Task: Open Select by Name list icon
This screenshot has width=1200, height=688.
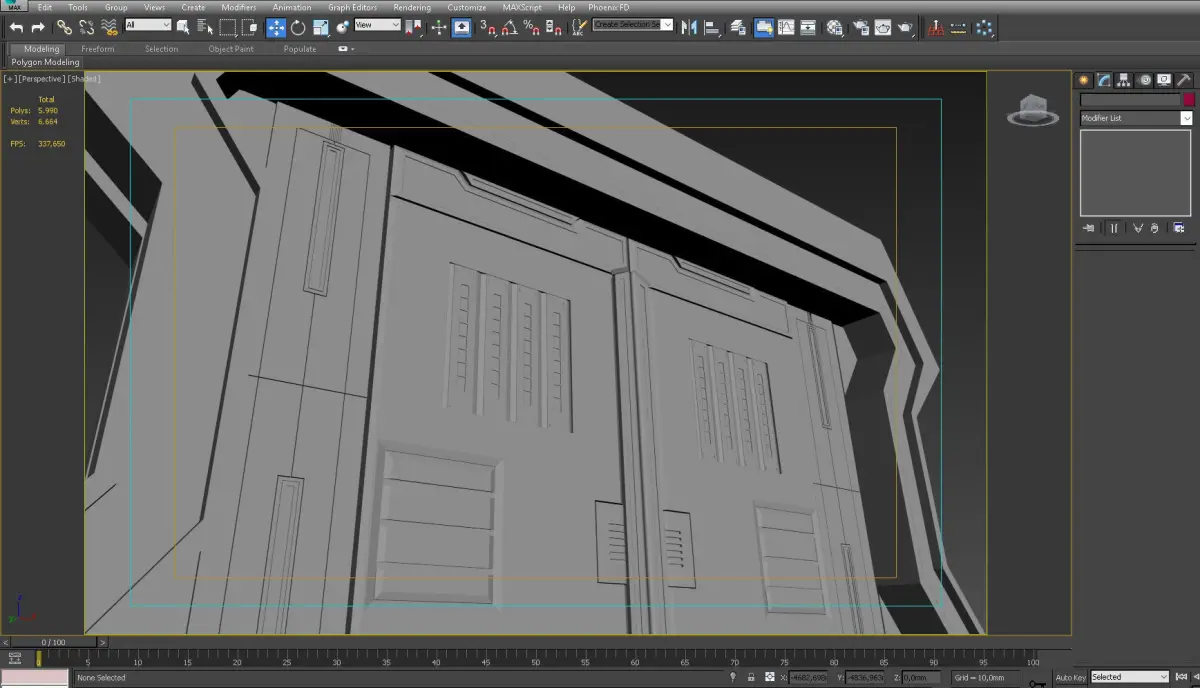Action: click(205, 27)
